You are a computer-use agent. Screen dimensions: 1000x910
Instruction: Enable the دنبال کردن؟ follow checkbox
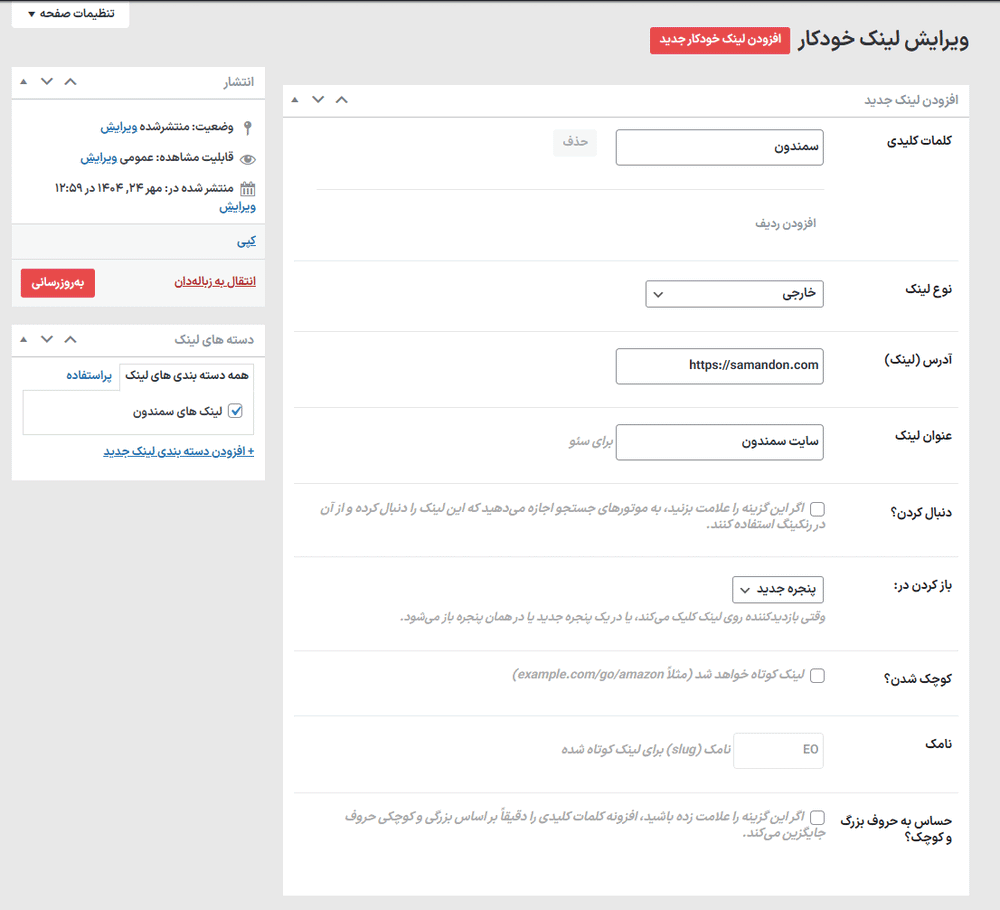point(817,509)
